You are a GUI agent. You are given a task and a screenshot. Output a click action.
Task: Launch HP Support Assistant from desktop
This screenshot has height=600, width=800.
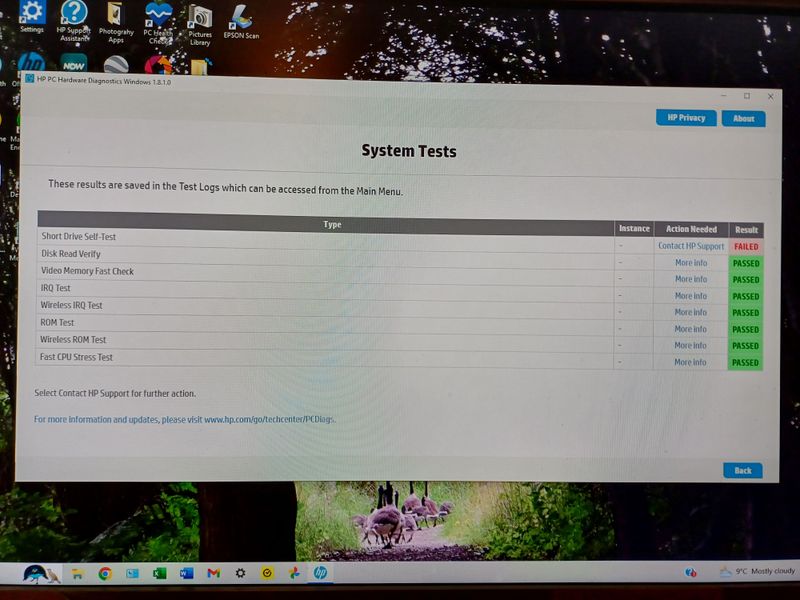74,20
